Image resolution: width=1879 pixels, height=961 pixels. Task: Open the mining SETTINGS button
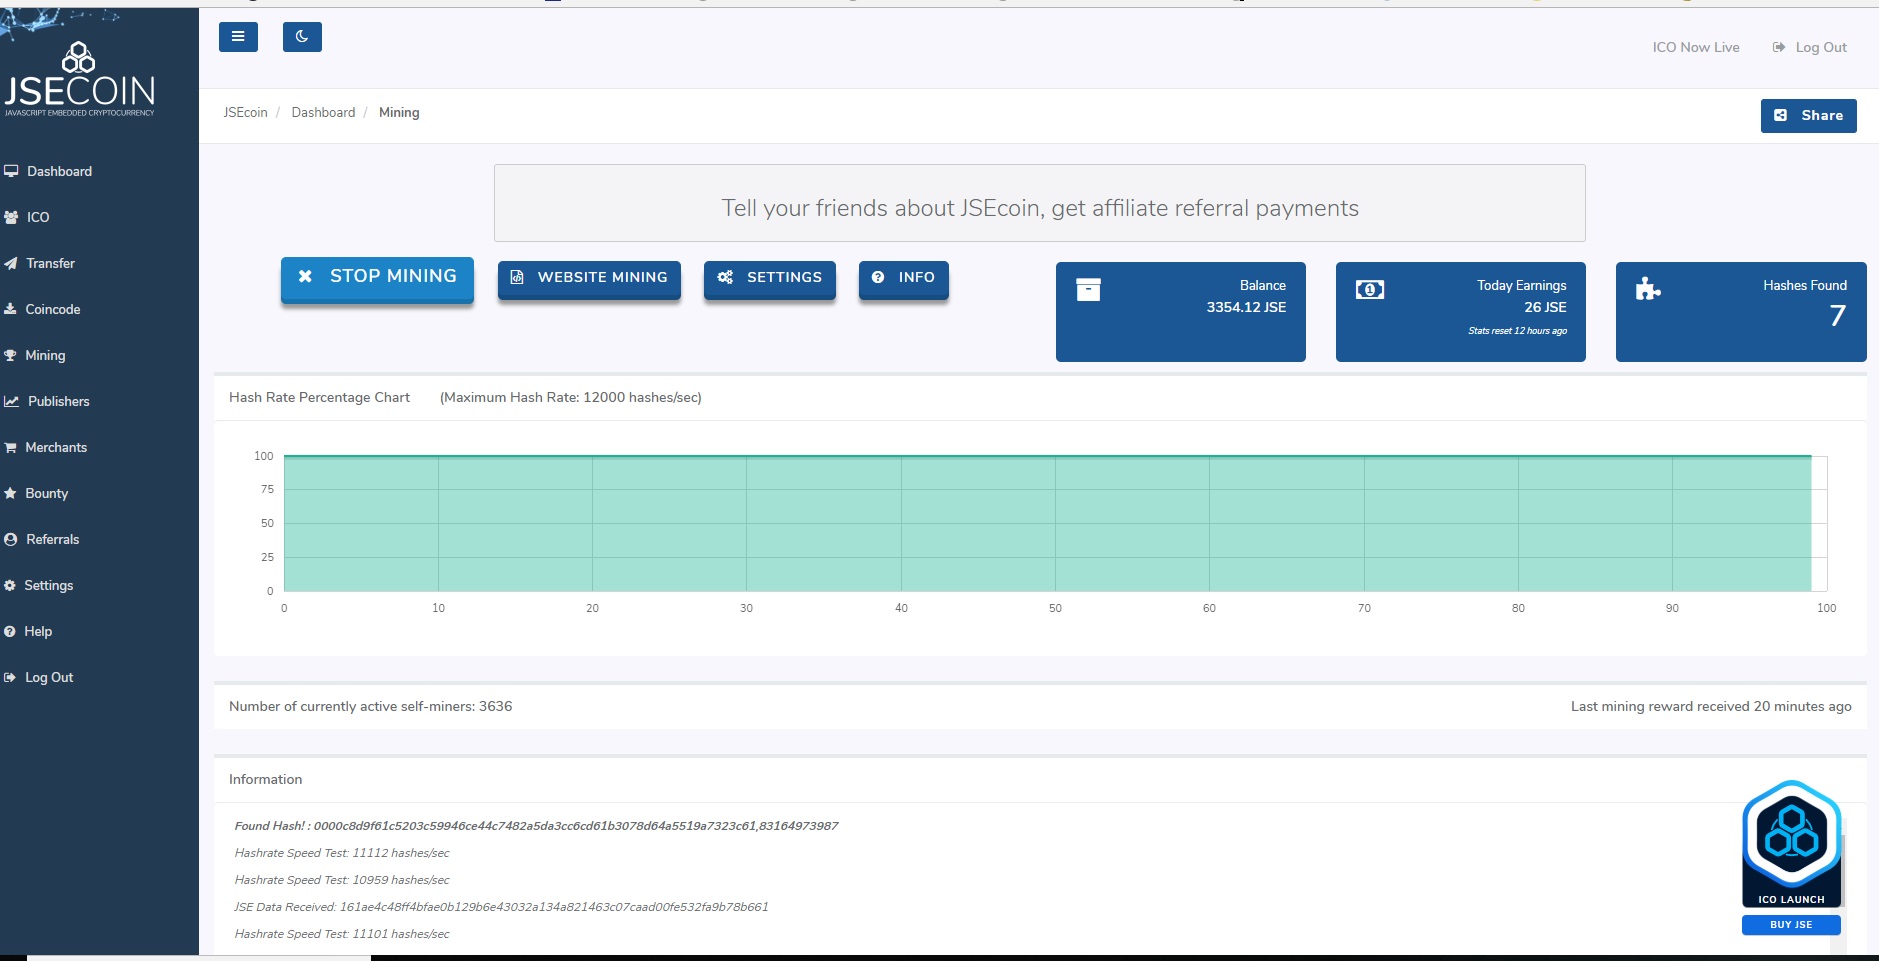click(770, 278)
